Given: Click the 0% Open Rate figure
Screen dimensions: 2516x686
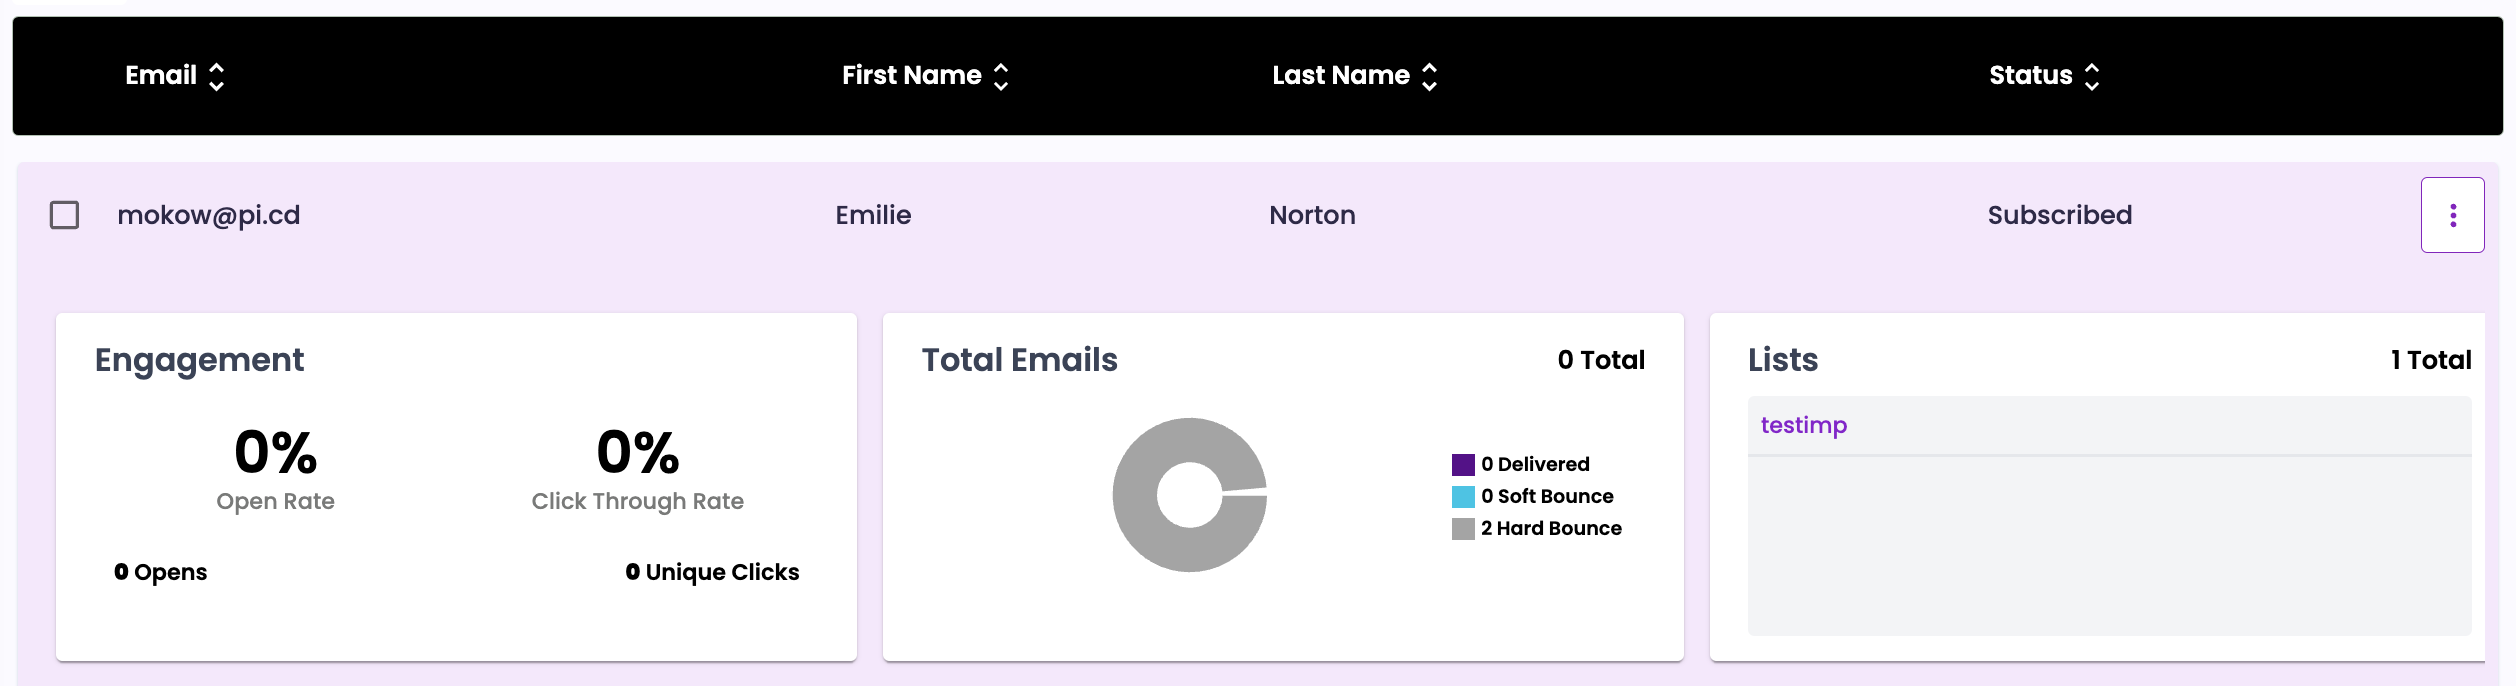Looking at the screenshot, I should (x=275, y=453).
